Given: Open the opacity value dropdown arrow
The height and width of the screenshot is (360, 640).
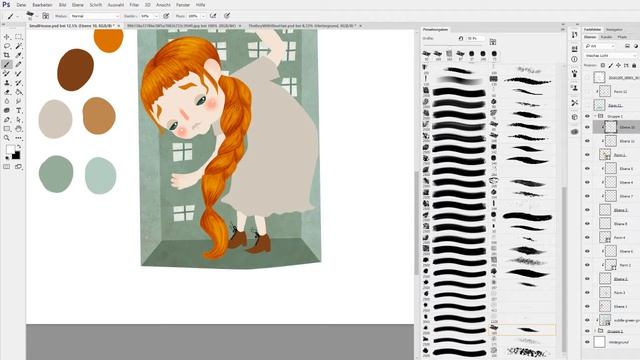Looking at the screenshot, I should tap(156, 16).
